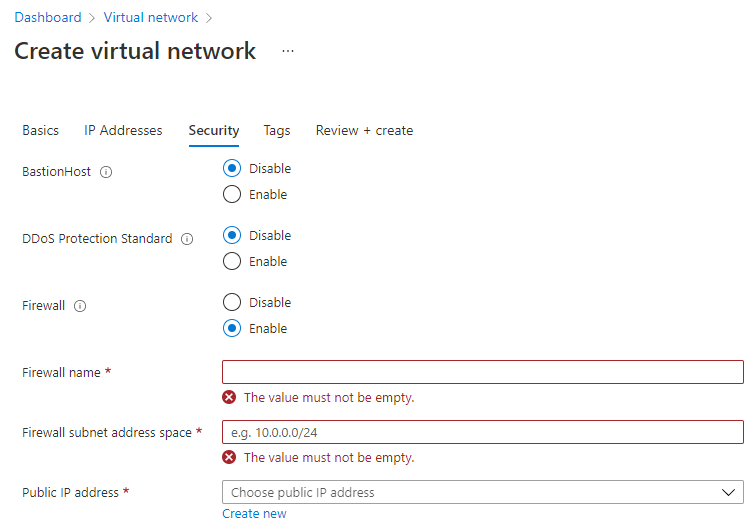Switch to the Basics tab
Image resolution: width=748 pixels, height=523 pixels.
pos(41,130)
